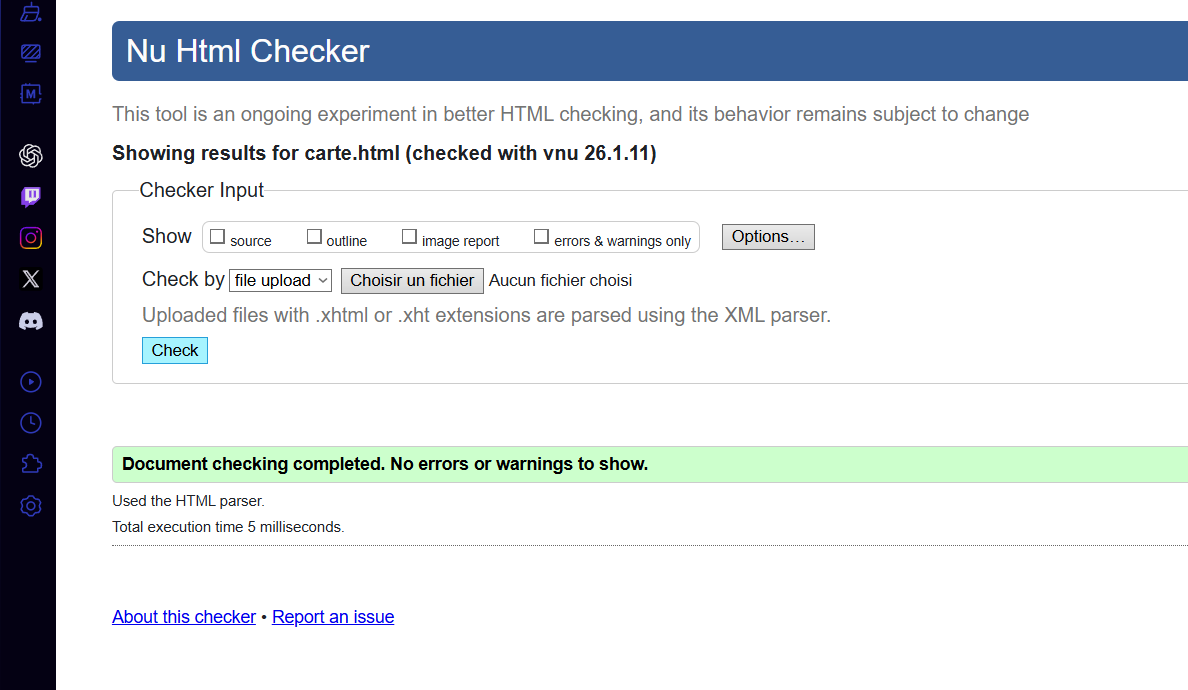Open Twitch in the sidebar

(x=31, y=197)
